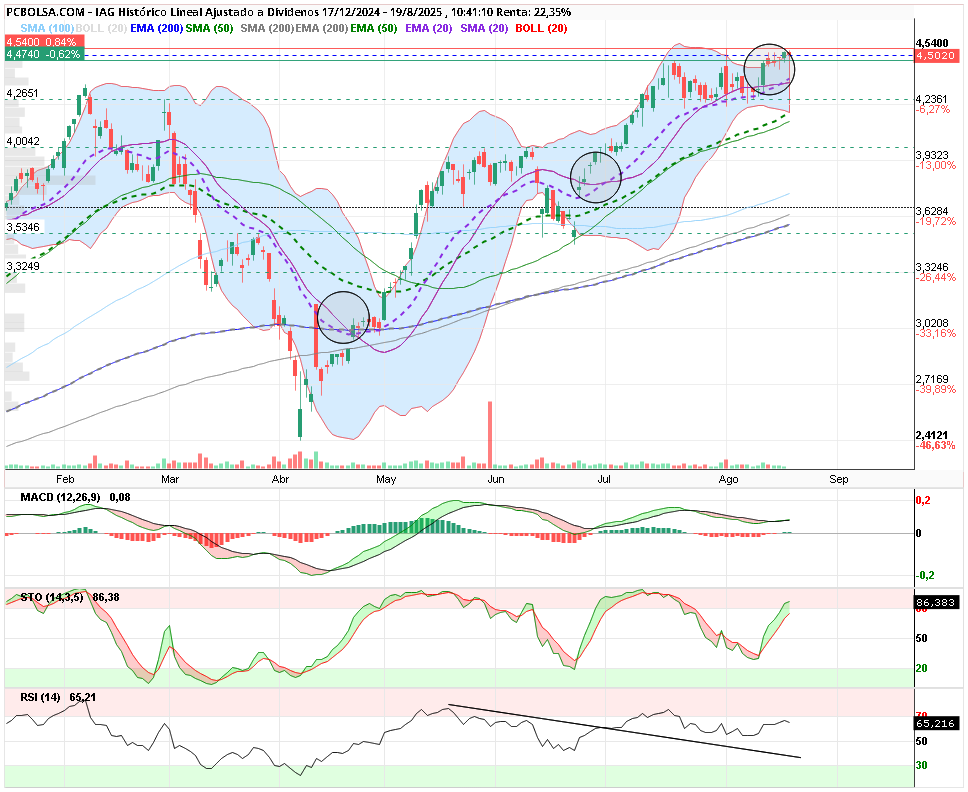This screenshot has height=792, width=968.
Task: Click the green SMA (50) legend label
Action: 209,28
